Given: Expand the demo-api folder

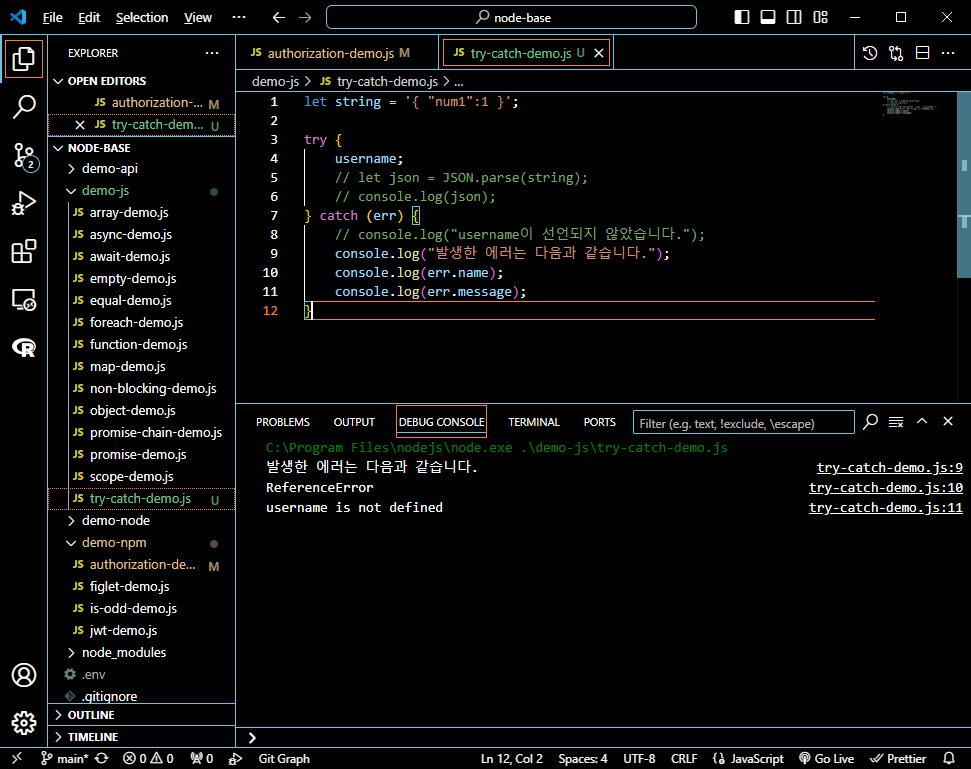Looking at the screenshot, I should pos(141,168).
